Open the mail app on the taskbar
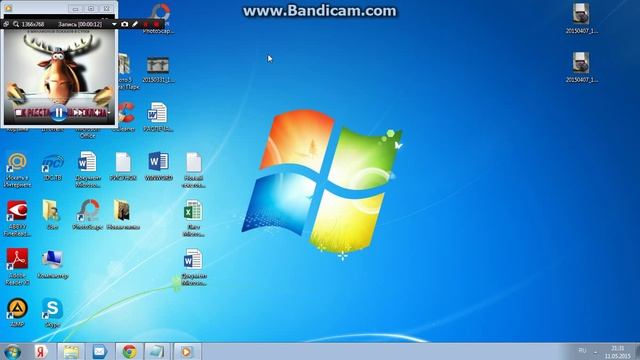This screenshot has height=360, width=640. point(100,351)
